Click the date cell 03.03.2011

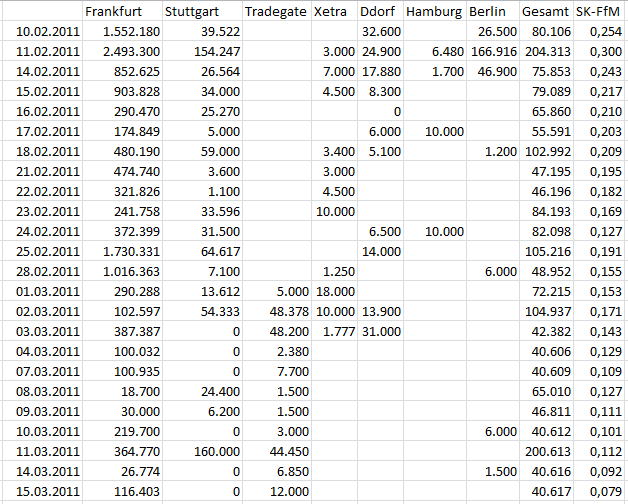42,331
